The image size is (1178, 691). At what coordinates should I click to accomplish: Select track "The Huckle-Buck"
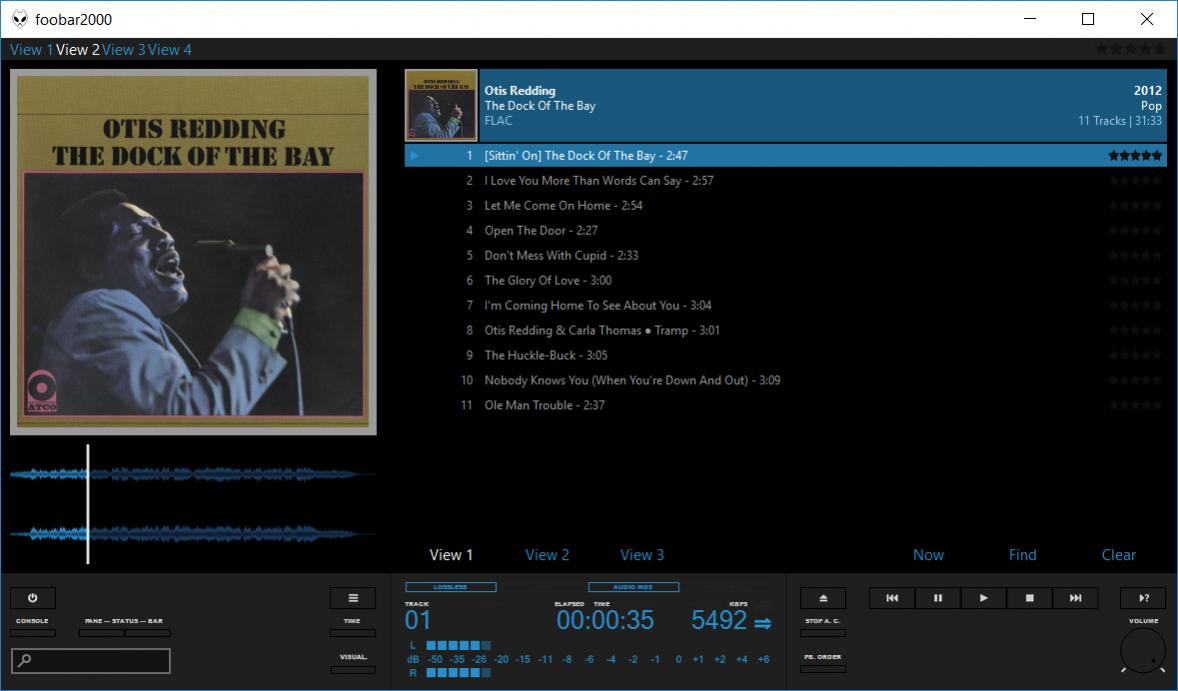[x=785, y=355]
